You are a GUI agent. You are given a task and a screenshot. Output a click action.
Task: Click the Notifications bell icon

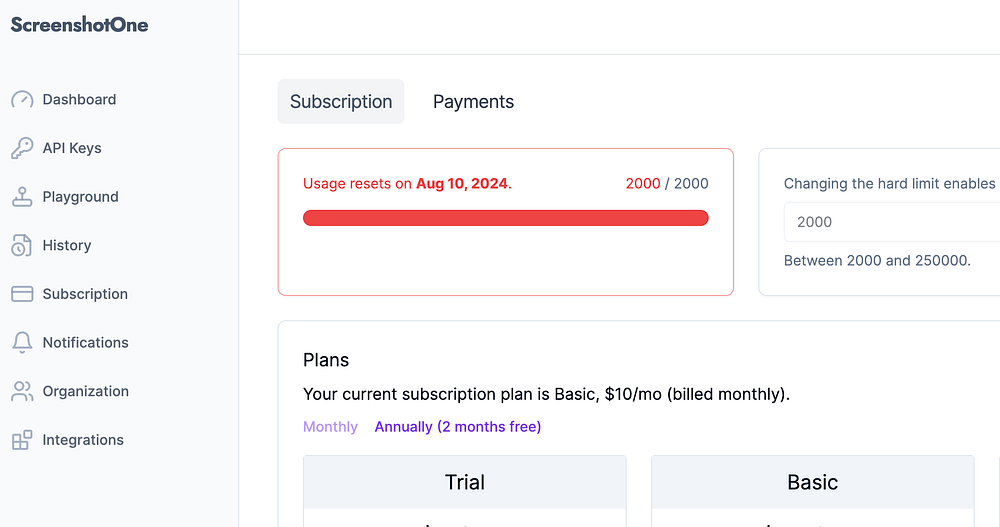[x=22, y=343]
